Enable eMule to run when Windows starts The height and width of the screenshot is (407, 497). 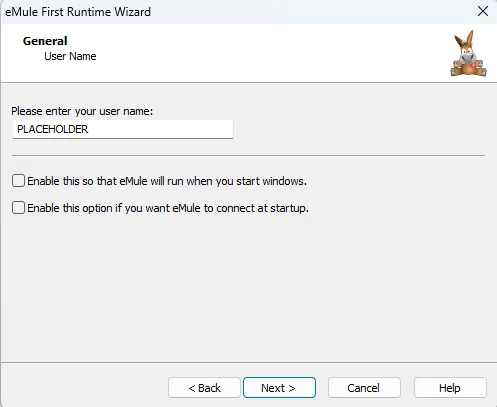pyautogui.click(x=18, y=181)
